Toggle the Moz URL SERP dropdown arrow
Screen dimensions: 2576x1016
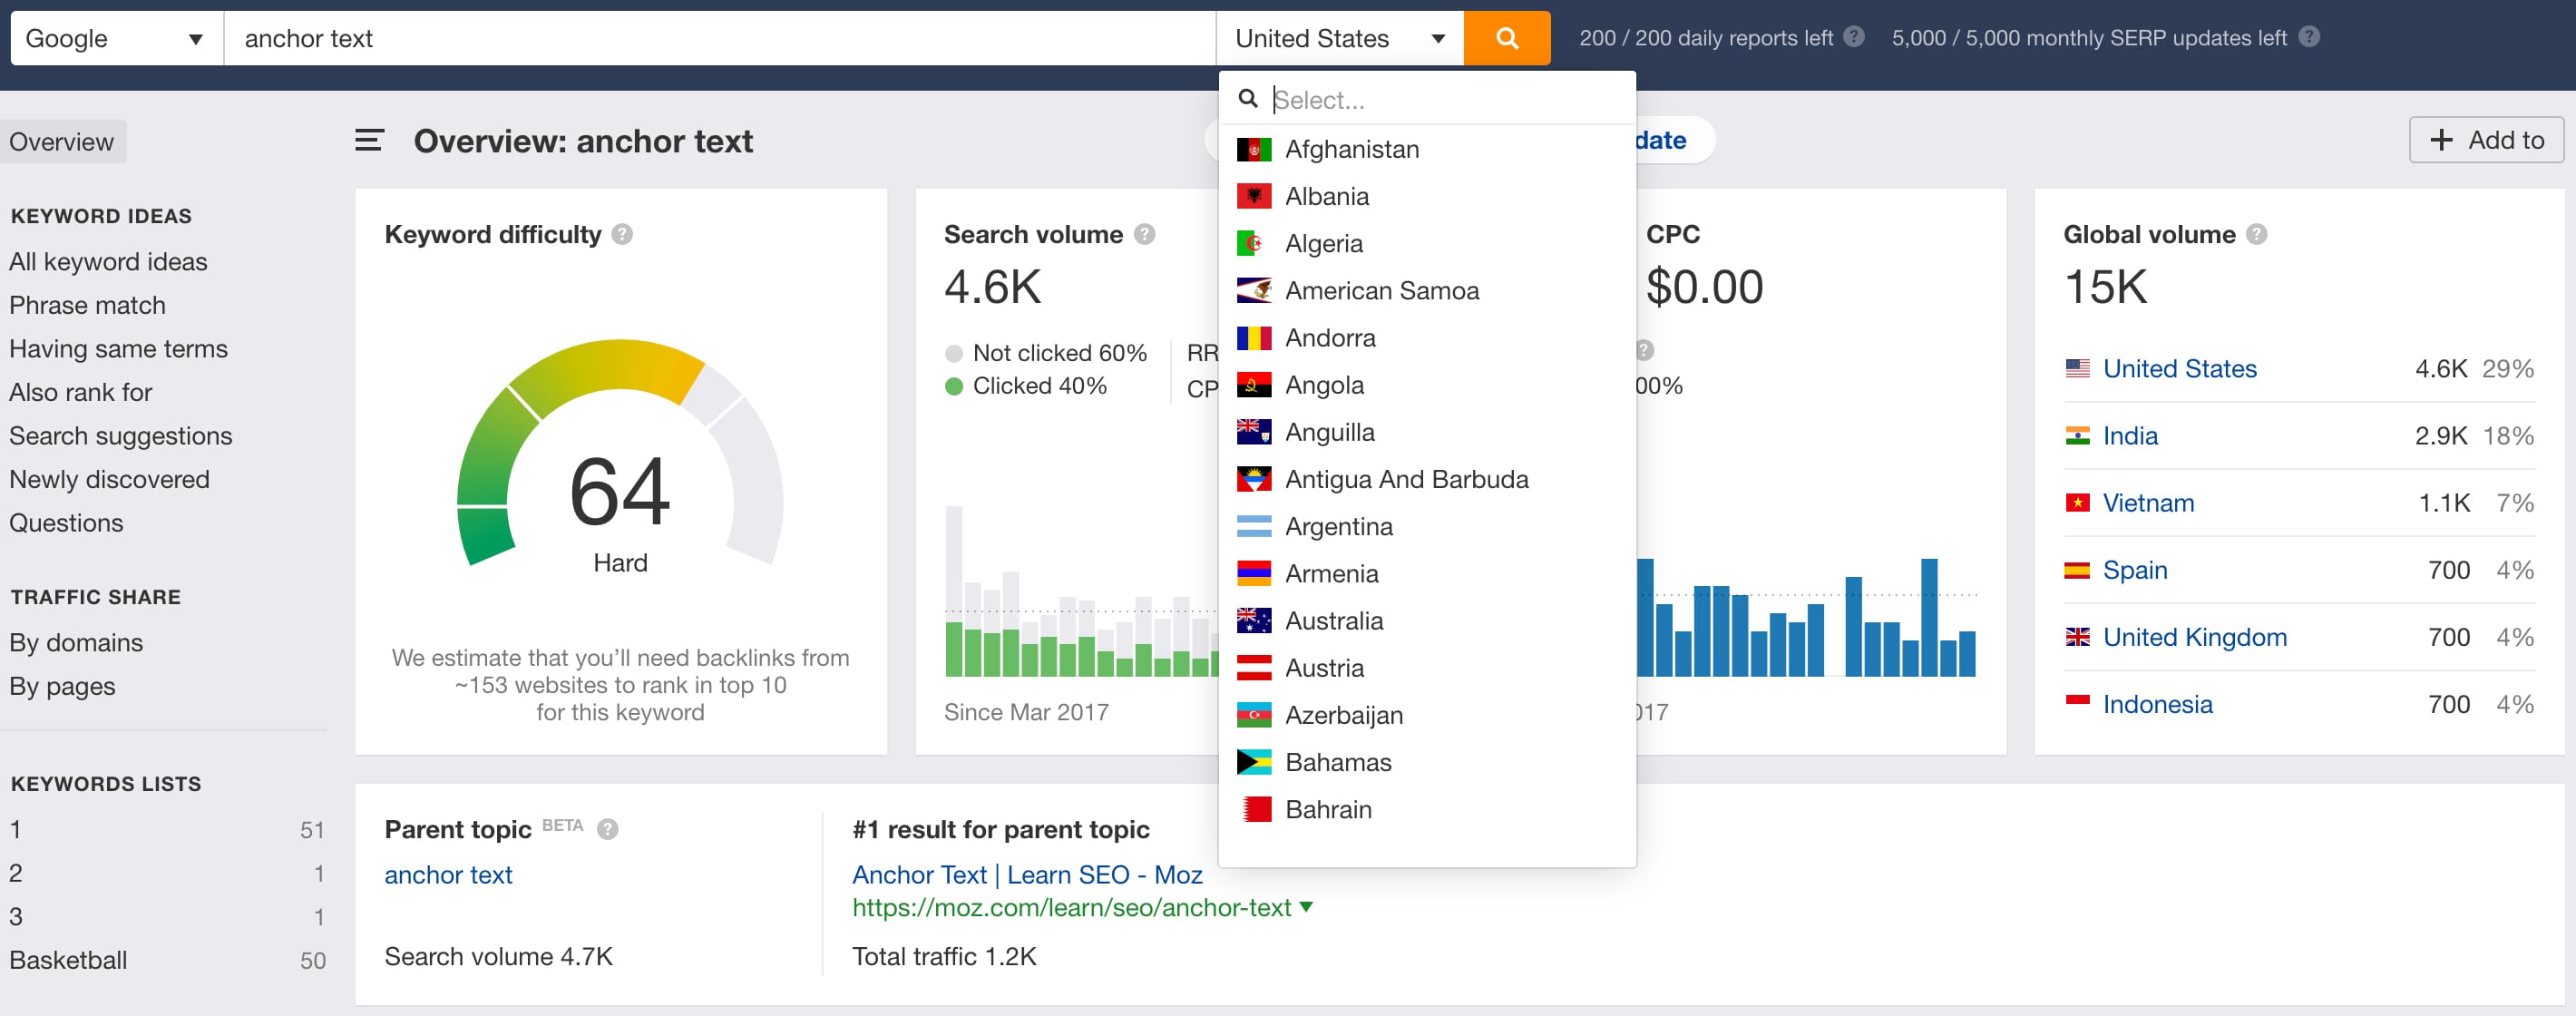[x=1306, y=908]
